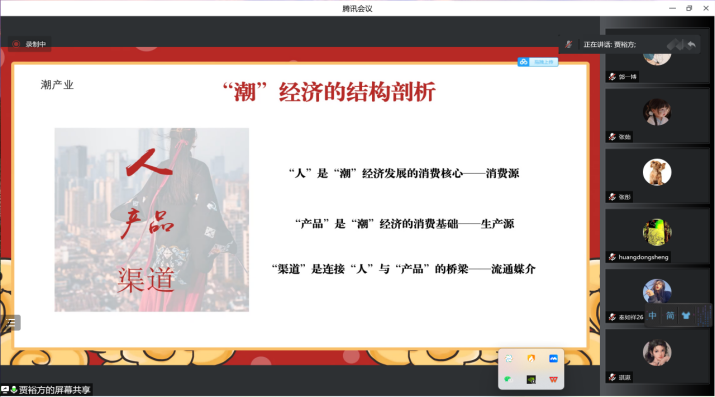715x397 pixels.
Task: Open the WPS Office tray icon
Action: pos(553,379)
